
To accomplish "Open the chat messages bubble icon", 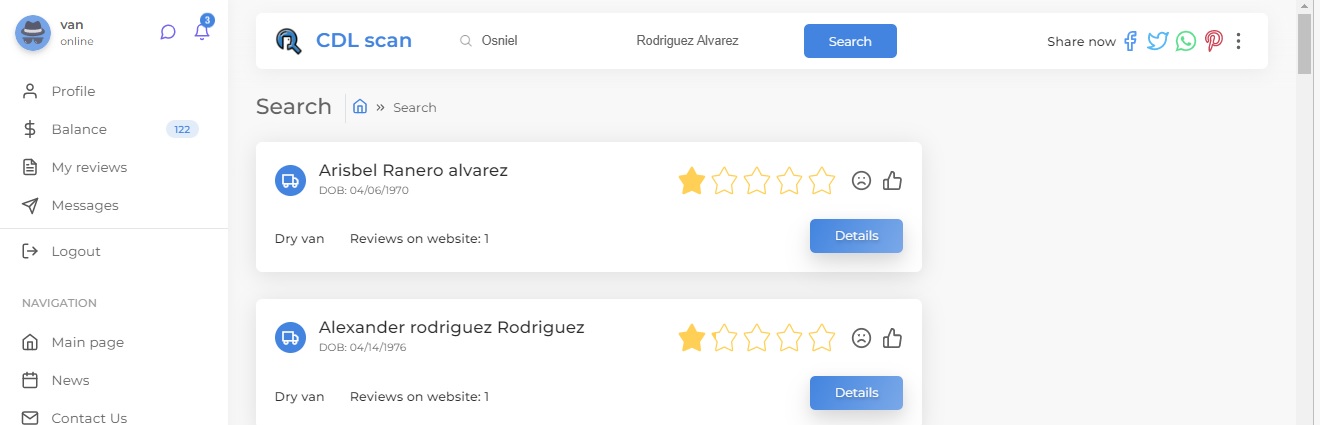I will [x=168, y=32].
